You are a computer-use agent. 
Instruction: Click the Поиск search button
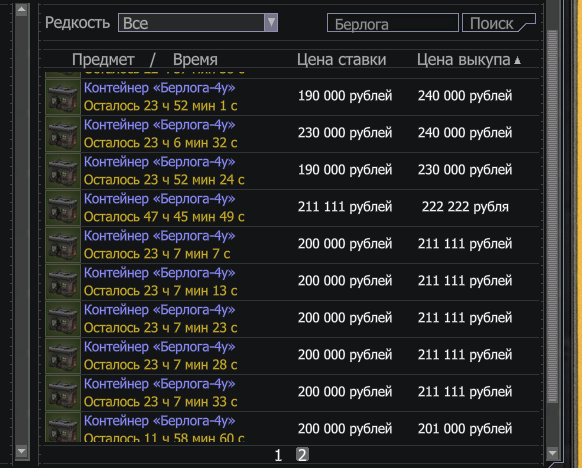498,23
